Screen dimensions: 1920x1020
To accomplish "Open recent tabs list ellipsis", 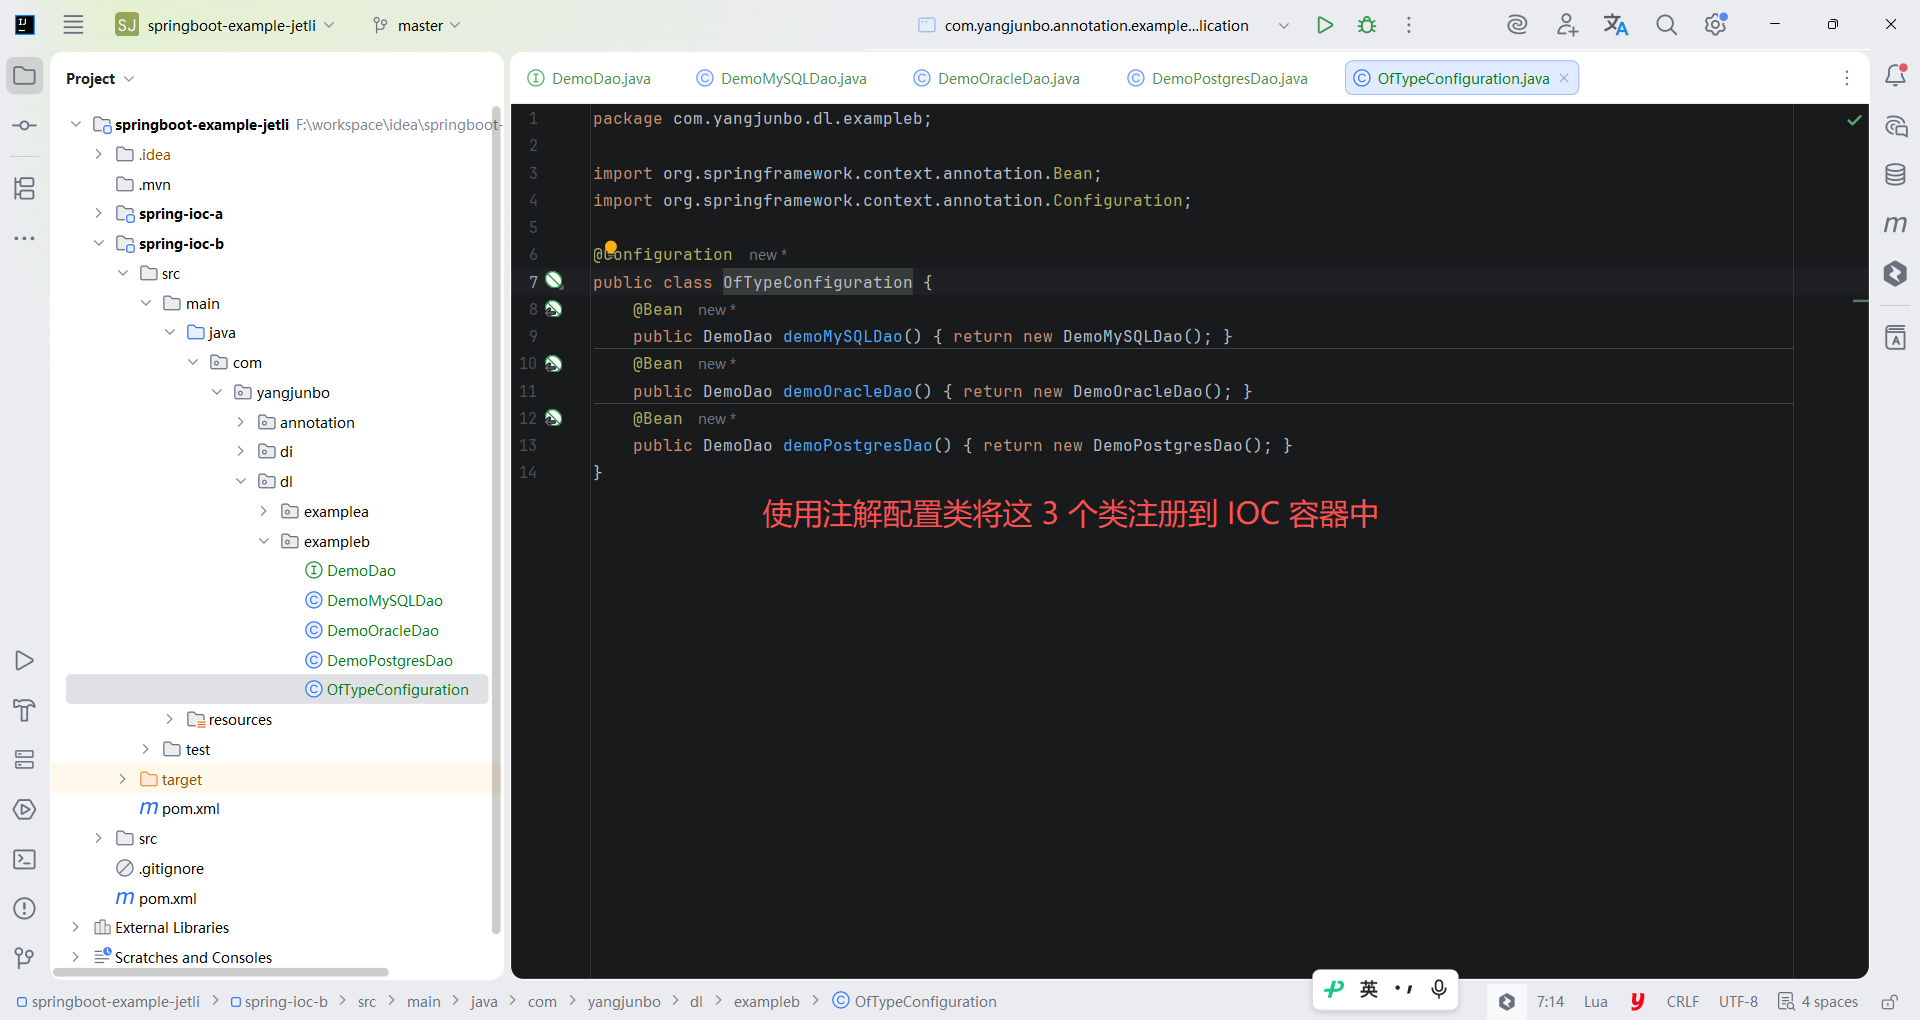I will click(1847, 78).
